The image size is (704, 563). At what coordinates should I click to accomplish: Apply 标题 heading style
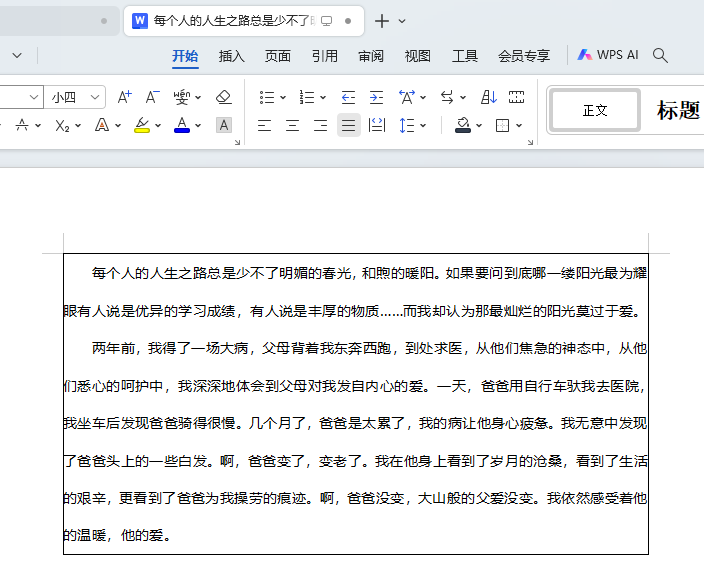pos(678,110)
